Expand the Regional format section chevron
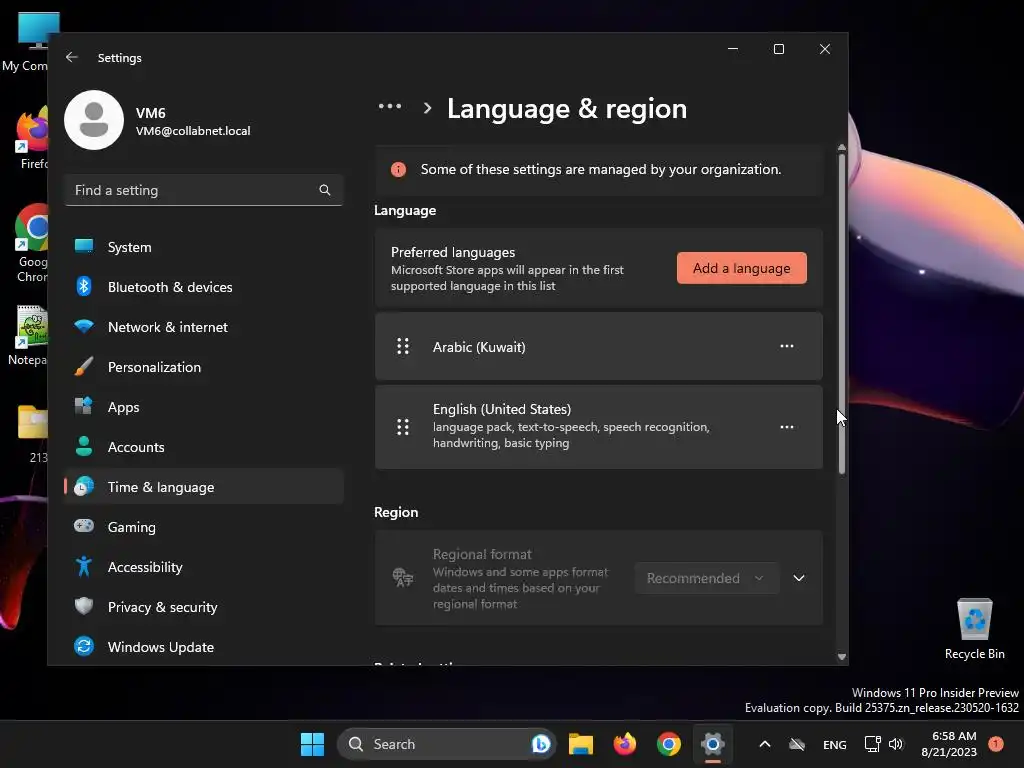 (x=798, y=579)
